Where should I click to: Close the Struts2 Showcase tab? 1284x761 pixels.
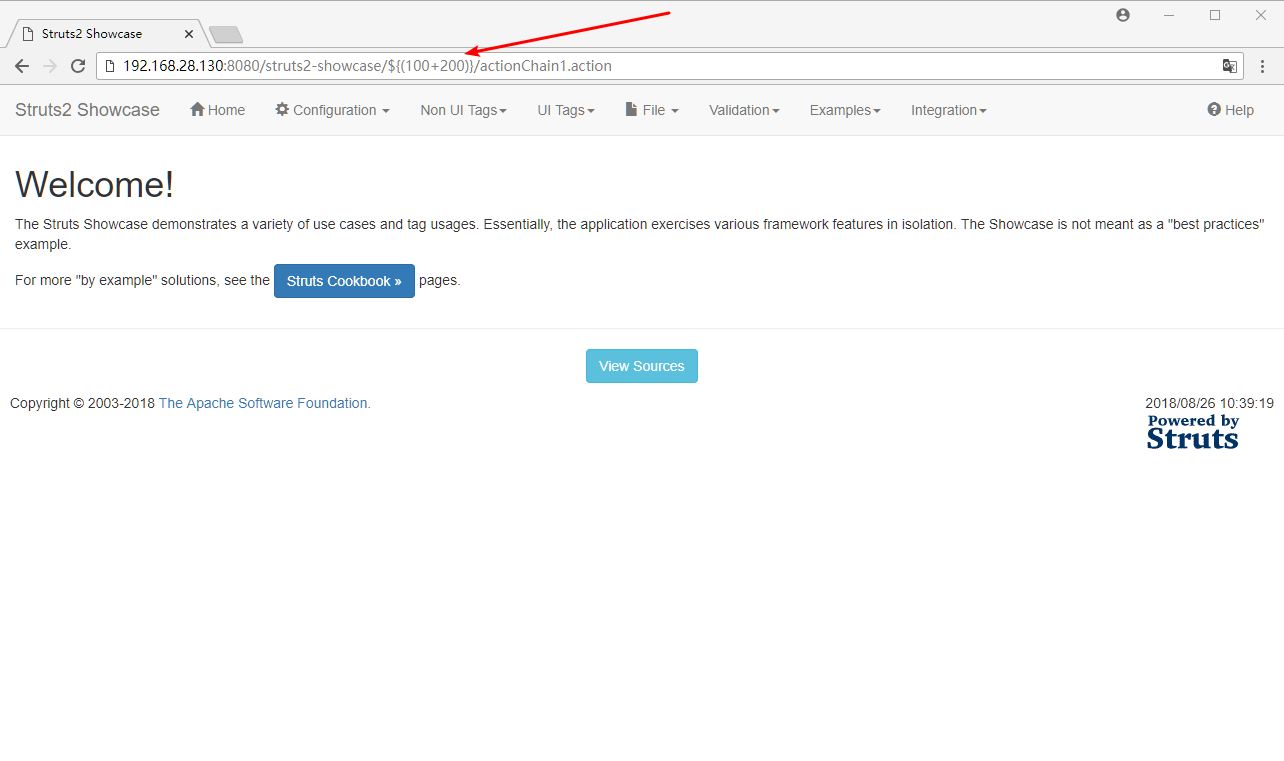pyautogui.click(x=188, y=34)
